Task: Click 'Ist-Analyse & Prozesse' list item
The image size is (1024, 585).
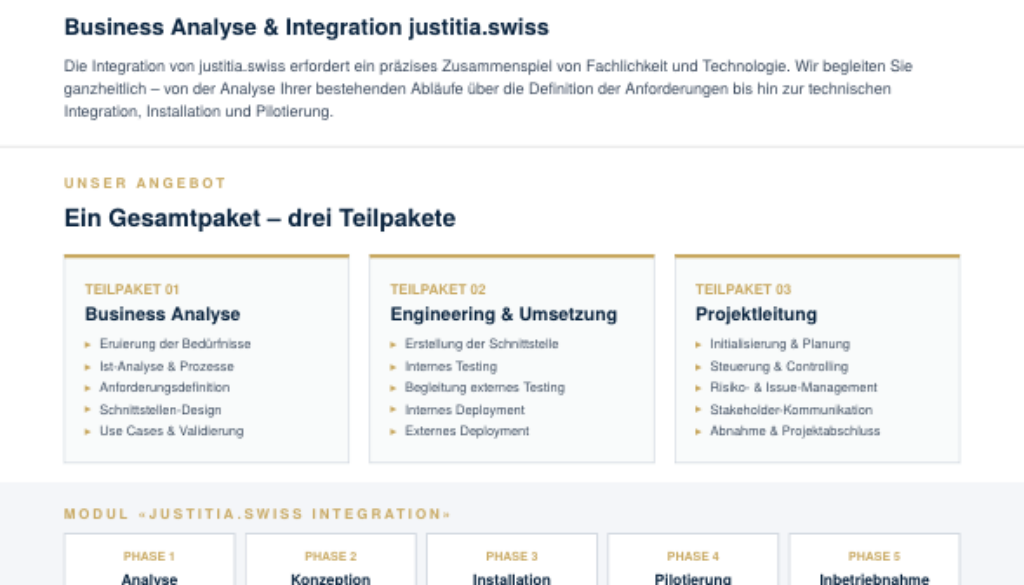Action: click(x=167, y=366)
